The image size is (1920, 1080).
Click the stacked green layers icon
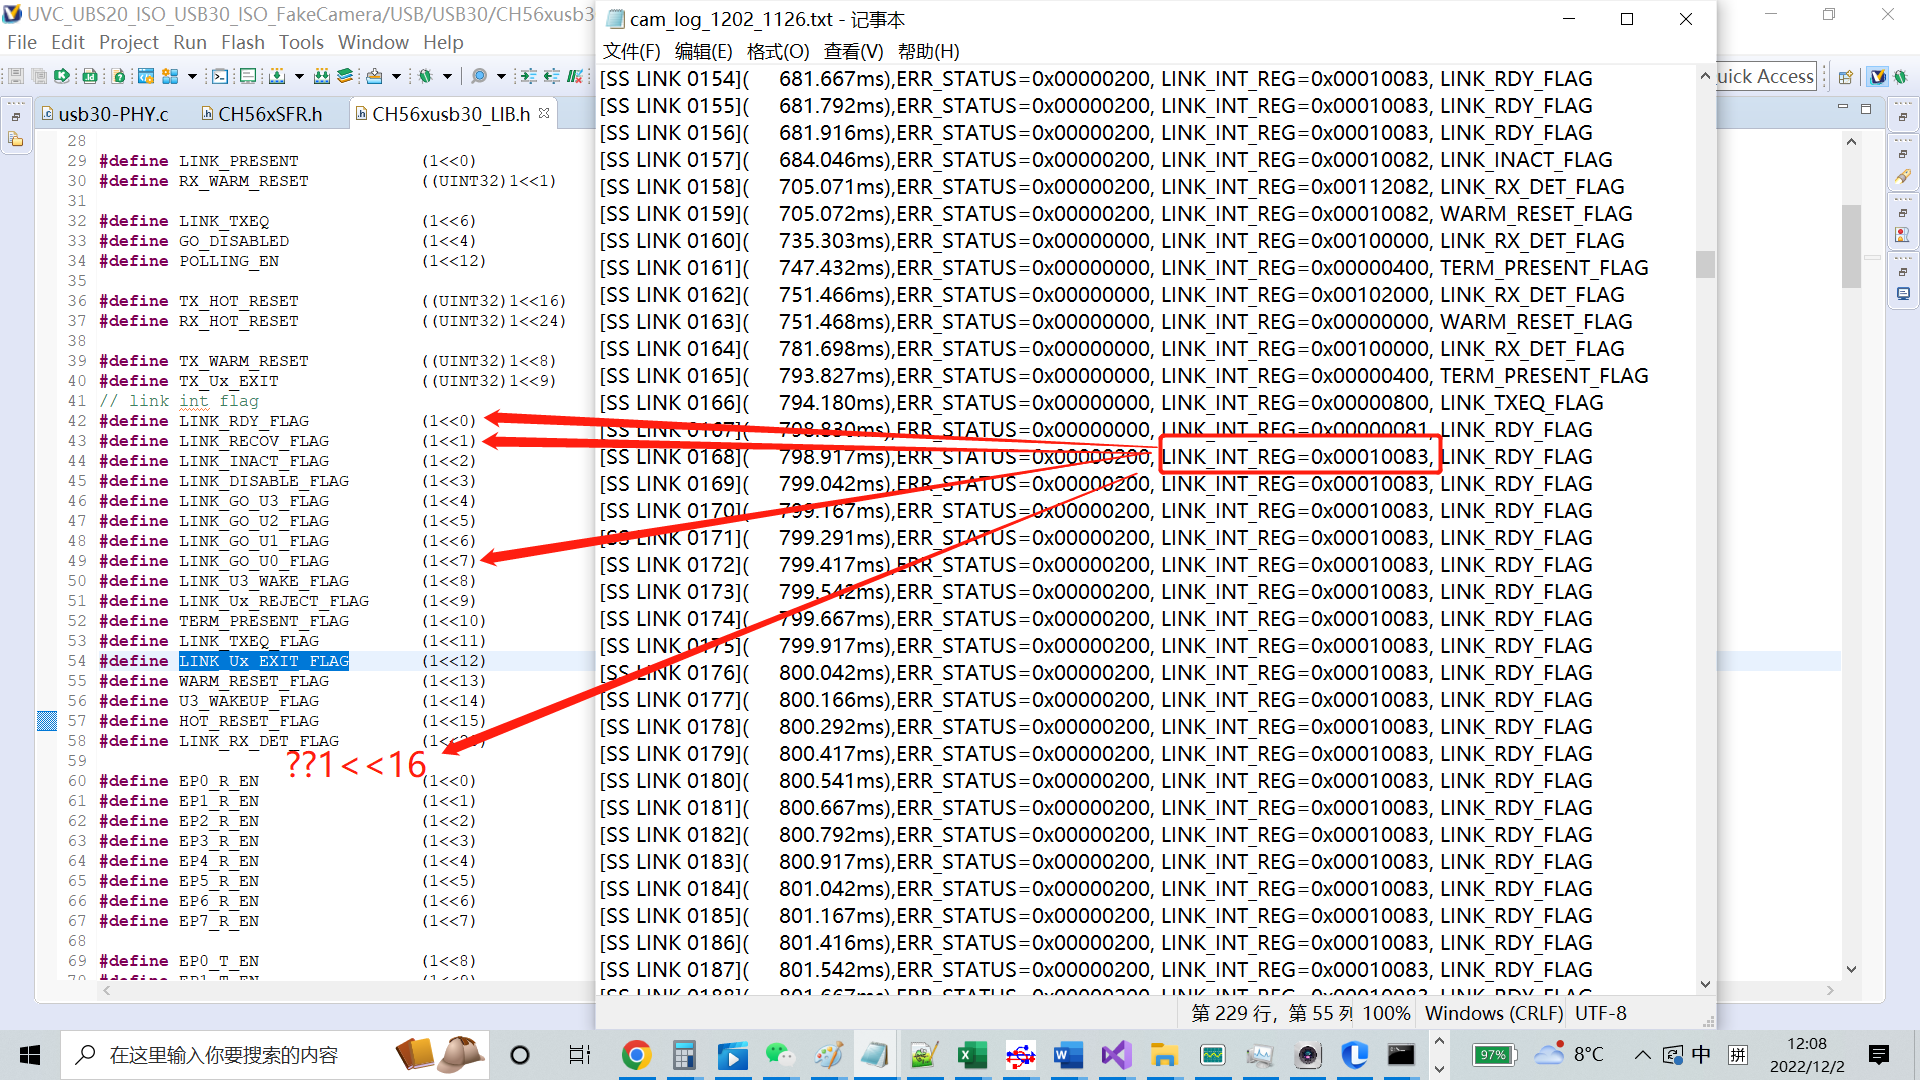click(x=346, y=76)
